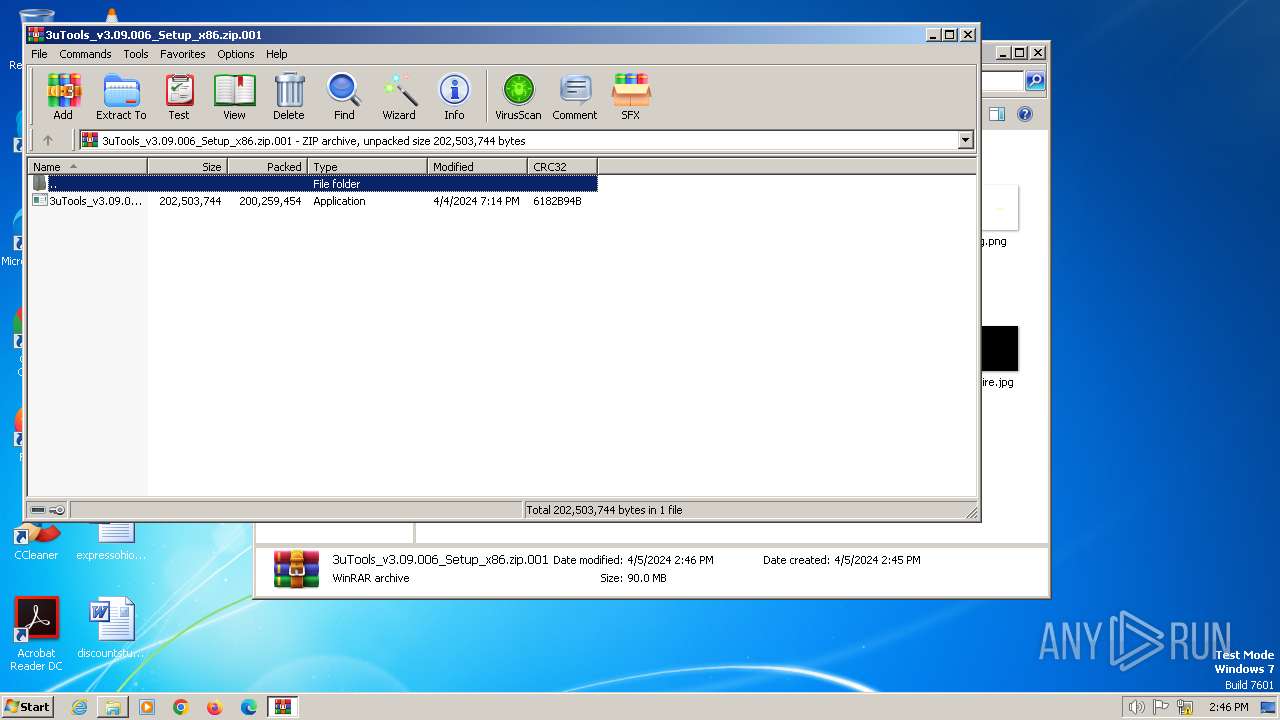Image resolution: width=1280 pixels, height=720 pixels.
Task: Click the taskbar clock showing 2:46 PM
Action: tap(1228, 707)
